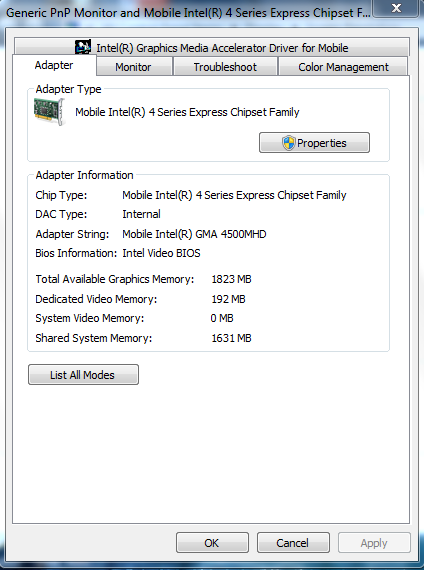This screenshot has height=570, width=424.
Task: Close the dialog with the X button
Action: (x=396, y=8)
